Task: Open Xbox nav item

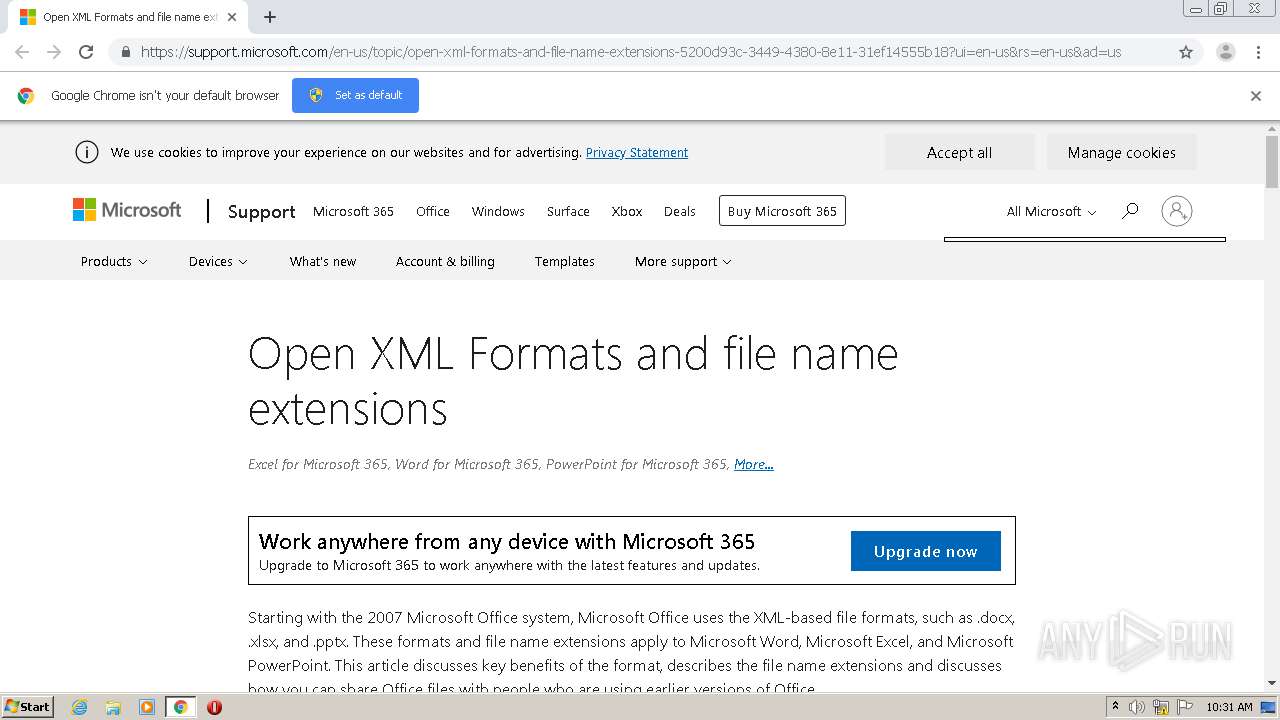Action: 627,211
